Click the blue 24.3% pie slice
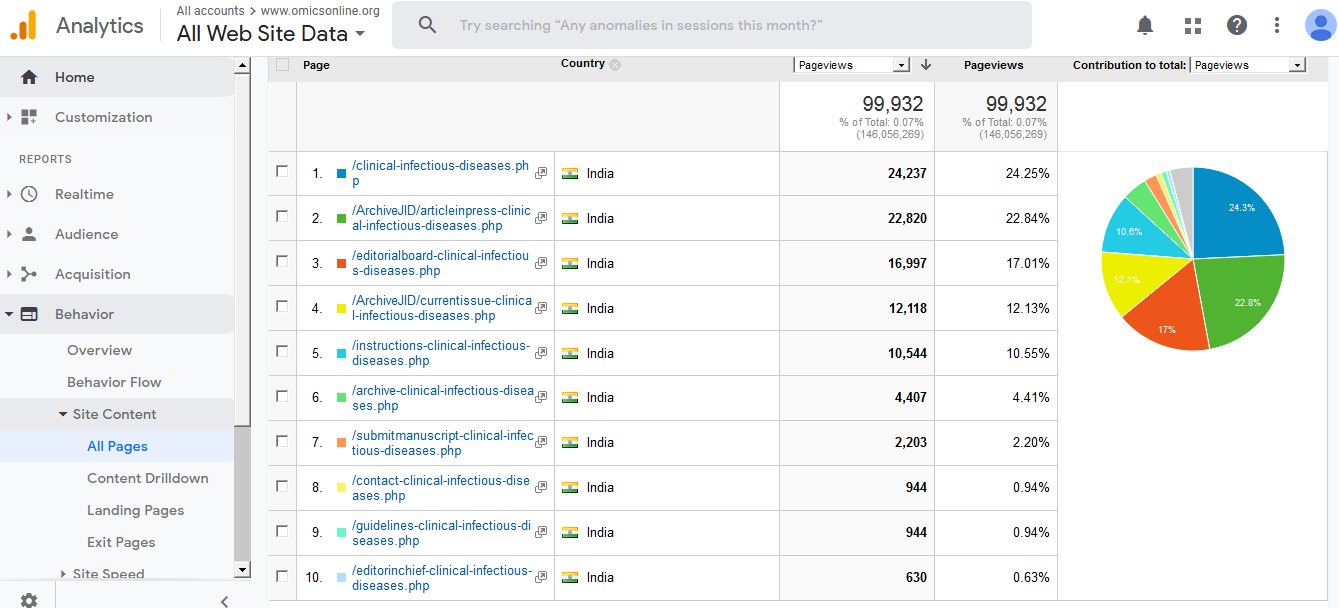1339x608 pixels. pos(1237,213)
